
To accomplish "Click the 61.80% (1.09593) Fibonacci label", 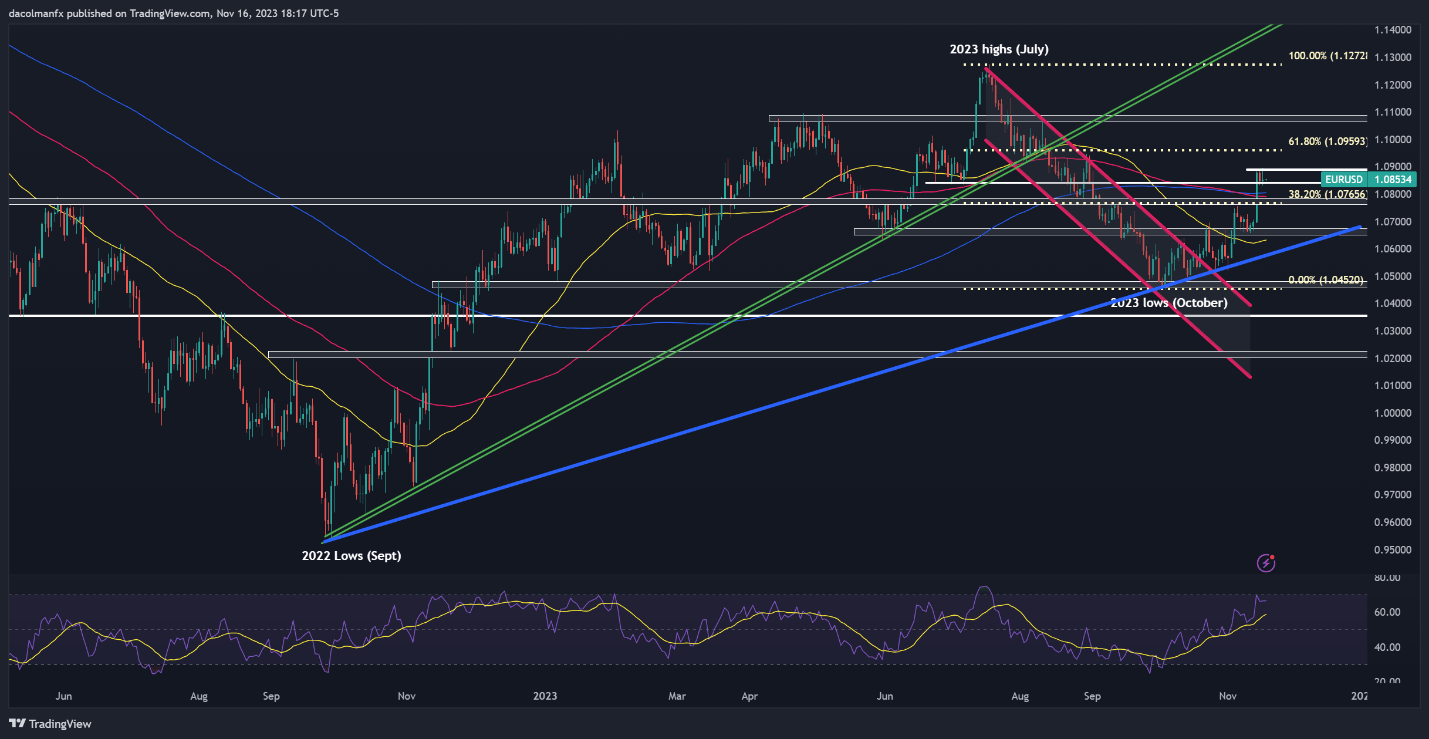I will (1325, 142).
